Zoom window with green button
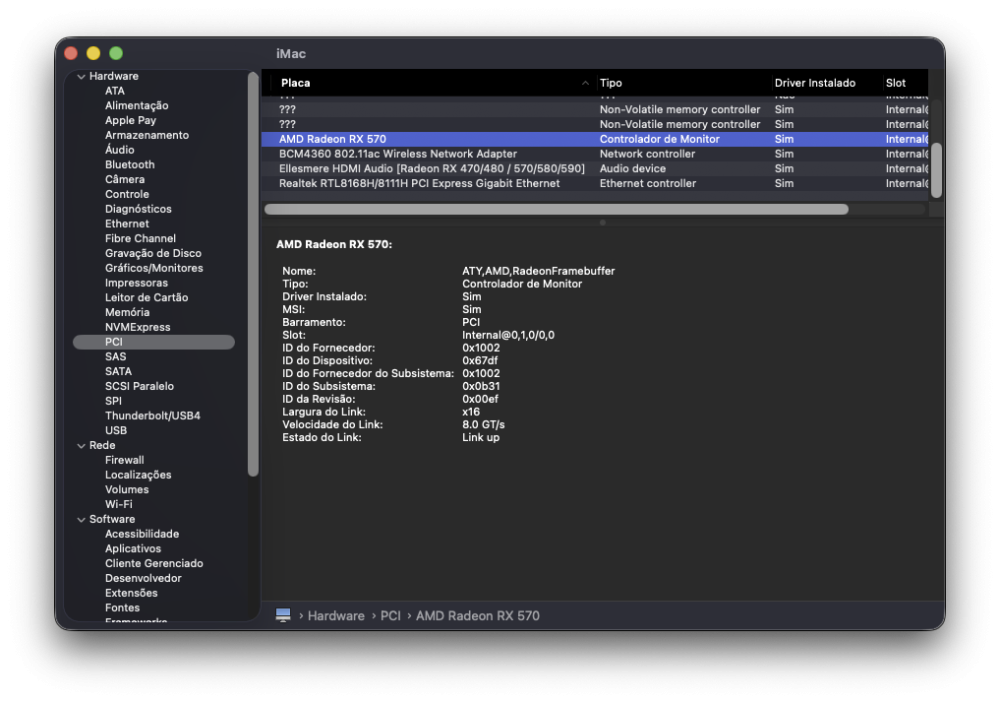This screenshot has width=1000, height=703. (x=116, y=54)
